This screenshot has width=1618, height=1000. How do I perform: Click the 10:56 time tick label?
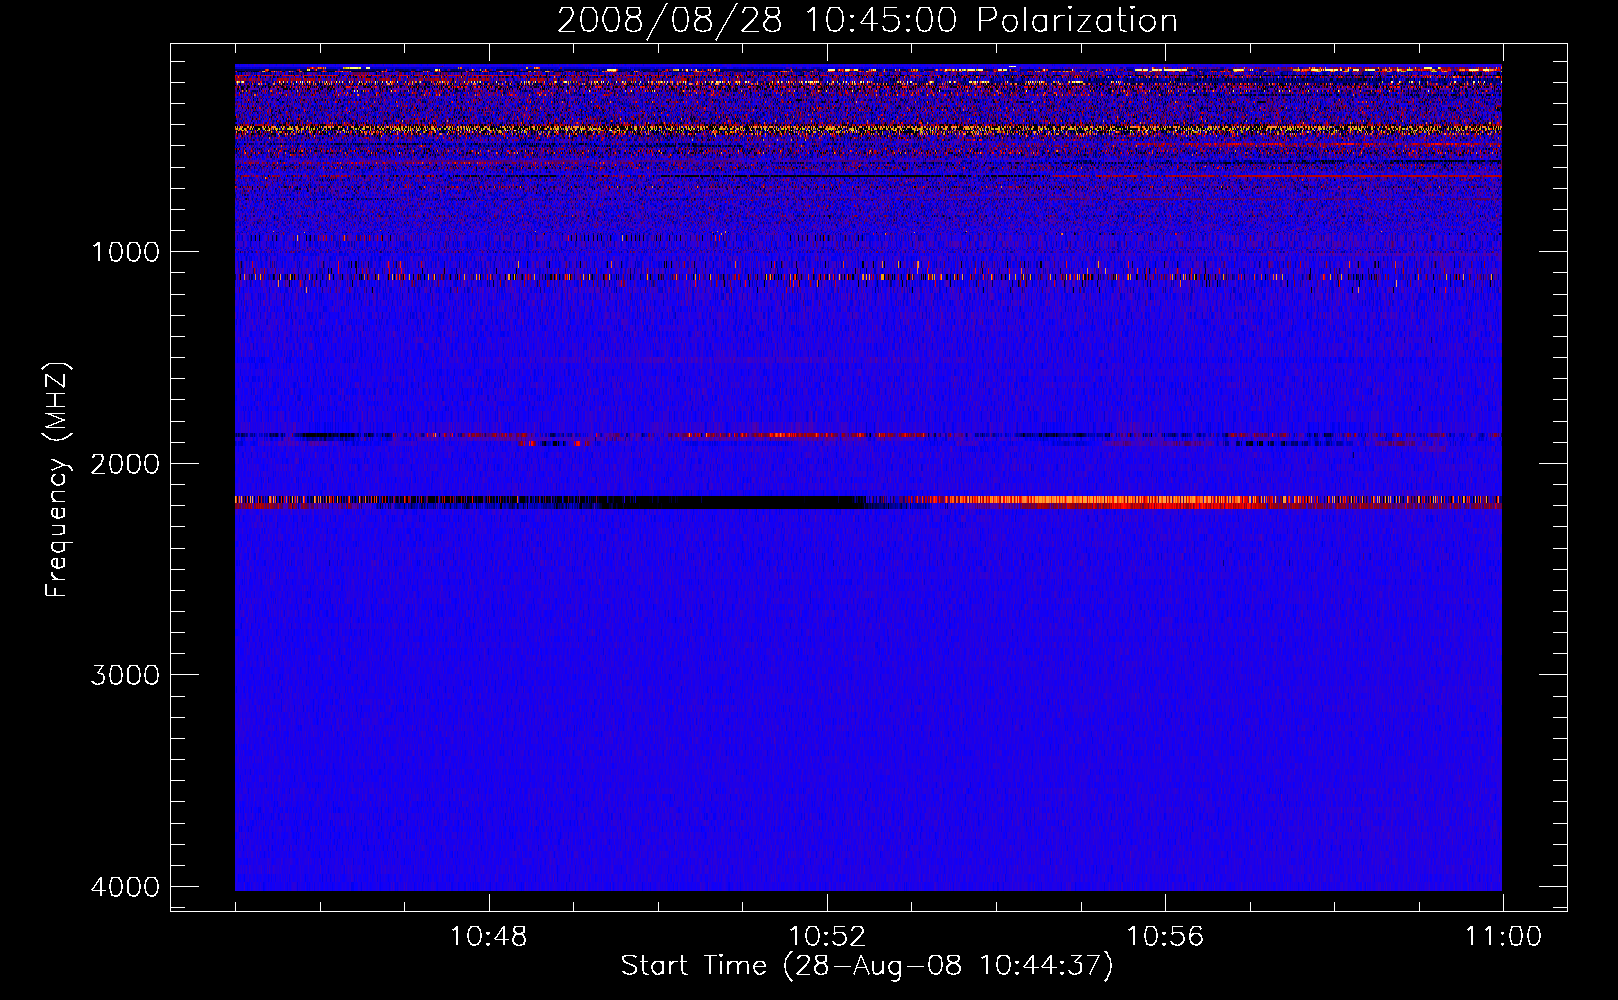point(1165,937)
